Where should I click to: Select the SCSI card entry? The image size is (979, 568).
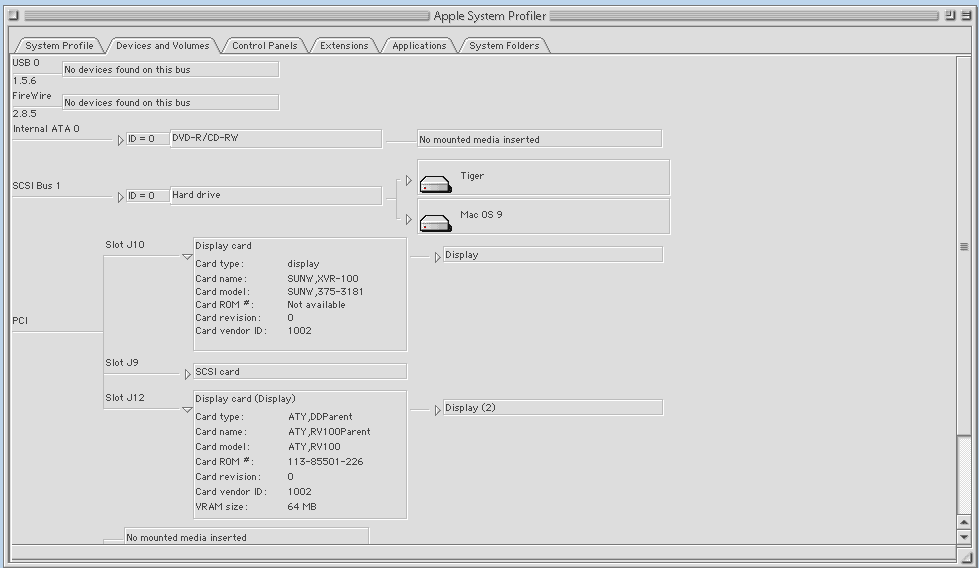pos(300,371)
